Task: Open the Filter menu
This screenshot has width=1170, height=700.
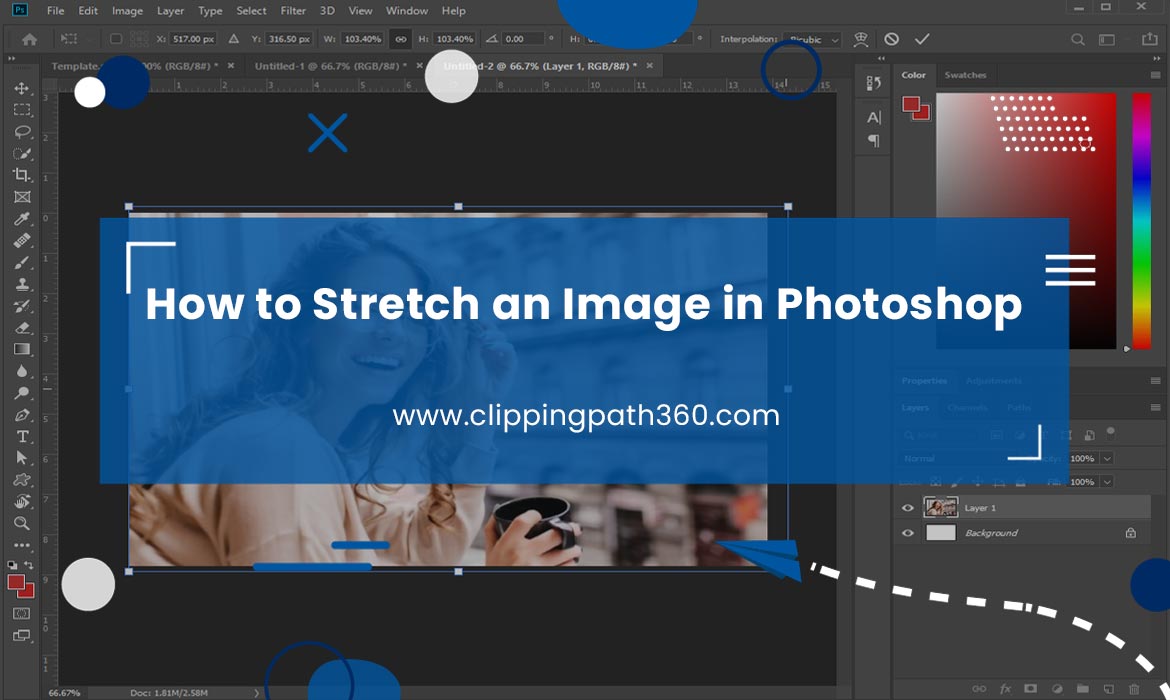Action: point(293,10)
